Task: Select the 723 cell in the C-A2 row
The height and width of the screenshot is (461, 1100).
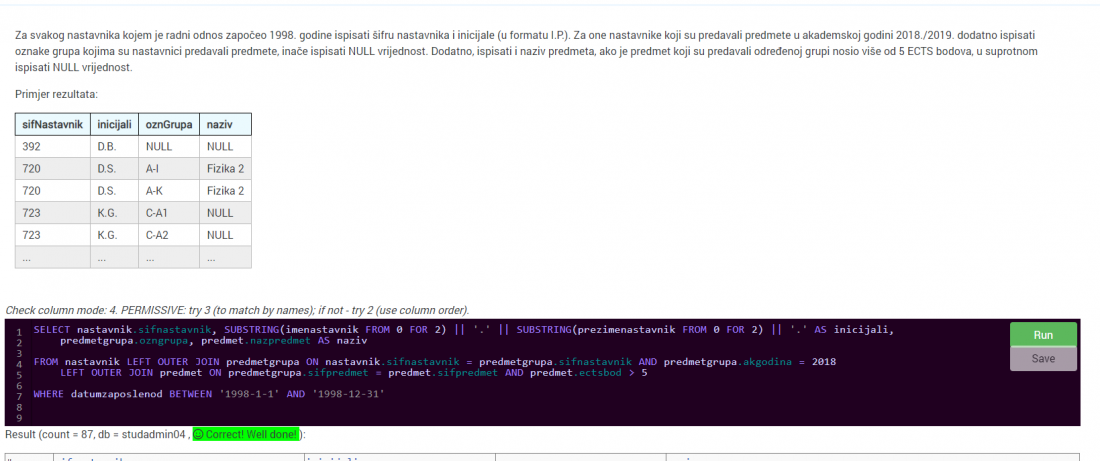Action: pyautogui.click(x=53, y=235)
